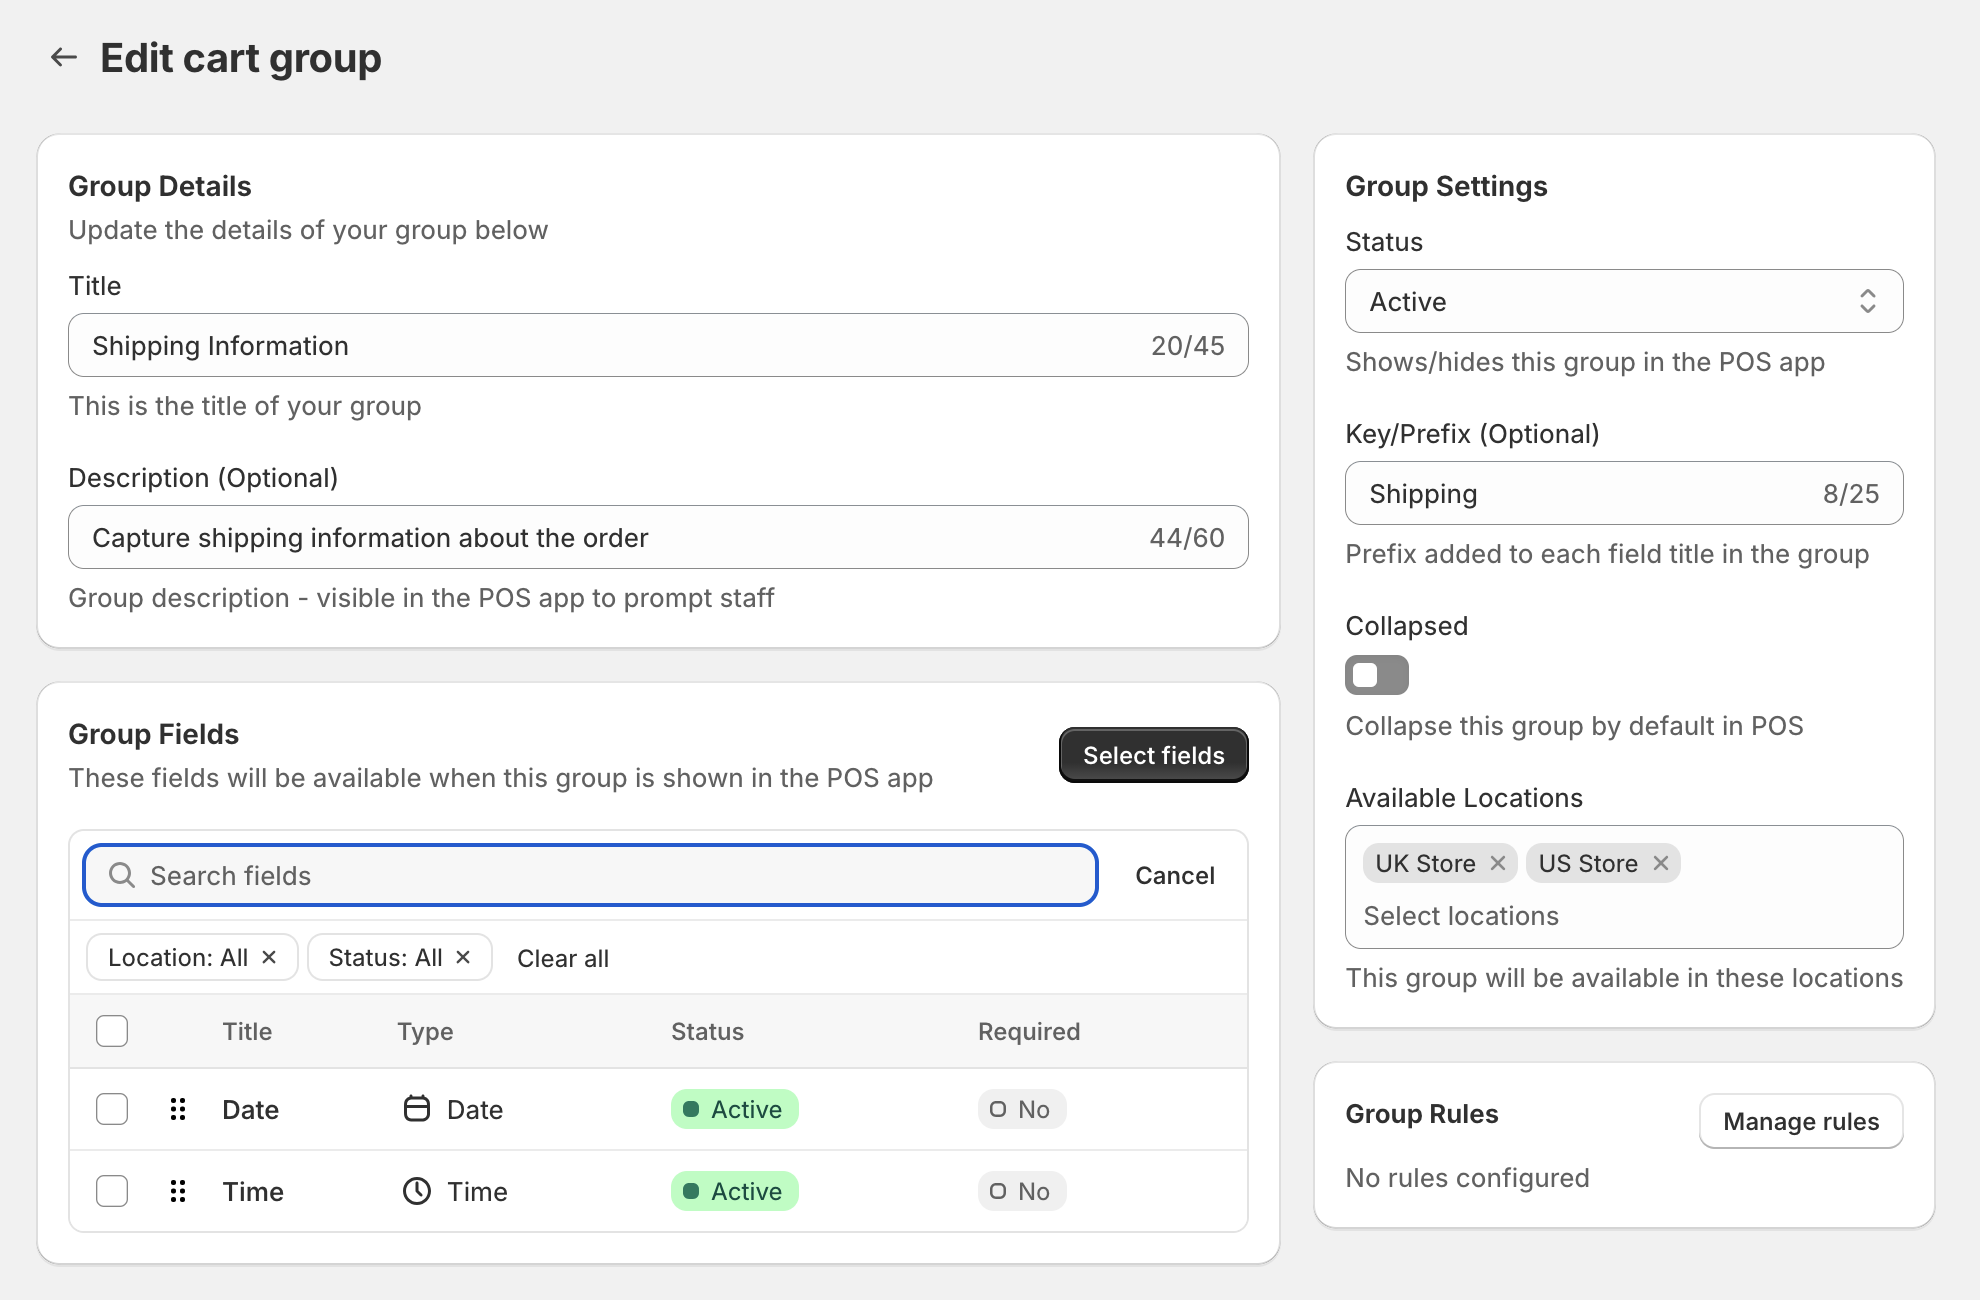
Task: Check the Date field row checkbox
Action: (112, 1109)
